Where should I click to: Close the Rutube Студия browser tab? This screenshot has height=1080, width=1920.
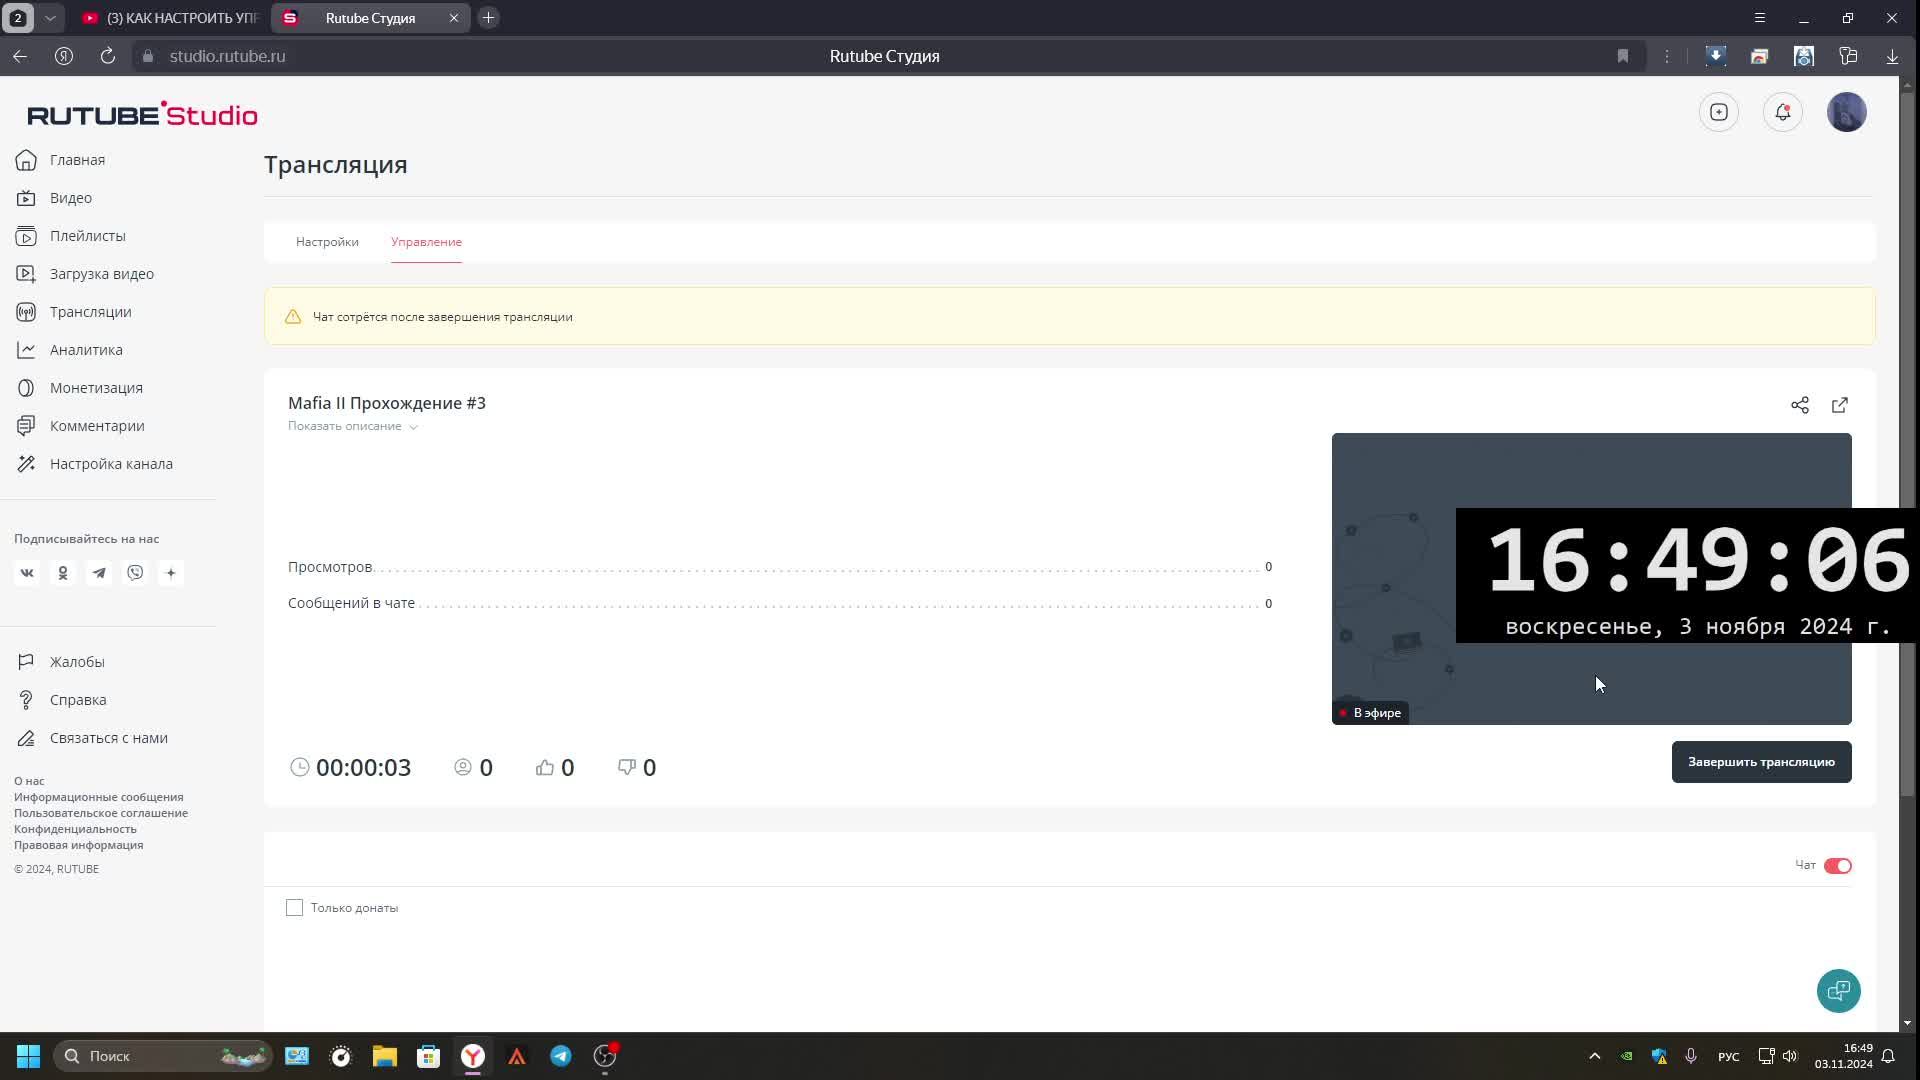[454, 18]
